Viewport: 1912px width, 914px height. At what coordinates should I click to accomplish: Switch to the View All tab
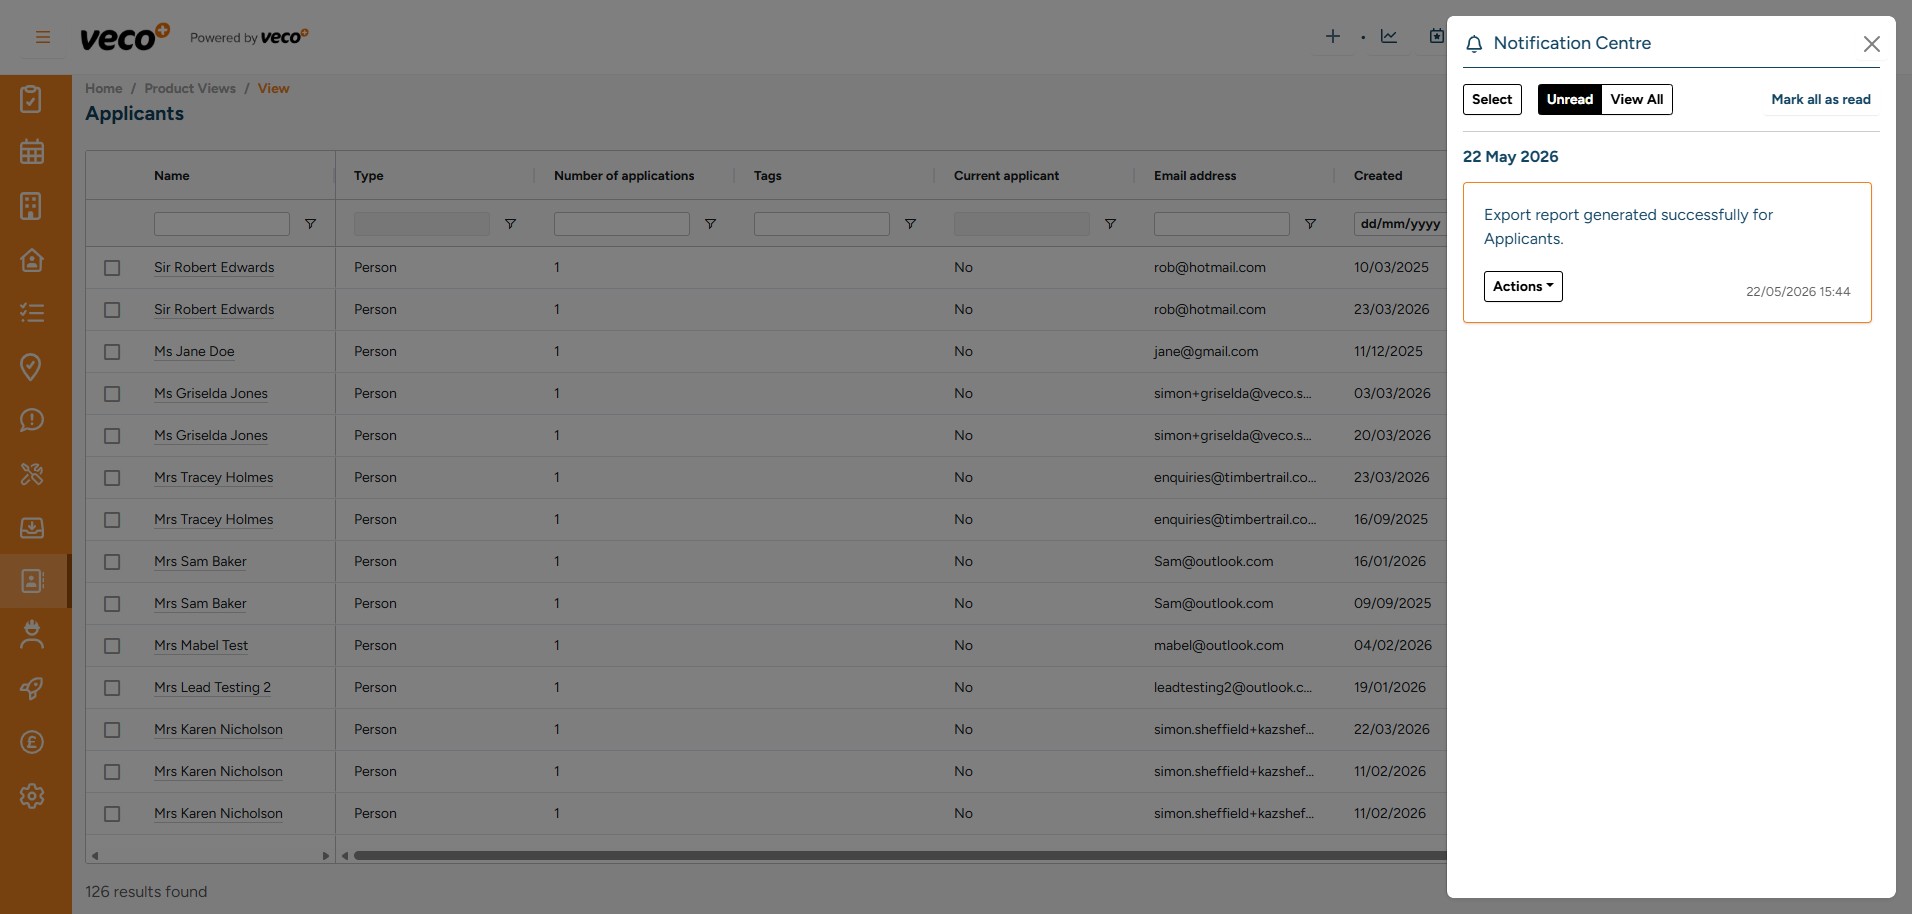tap(1637, 99)
